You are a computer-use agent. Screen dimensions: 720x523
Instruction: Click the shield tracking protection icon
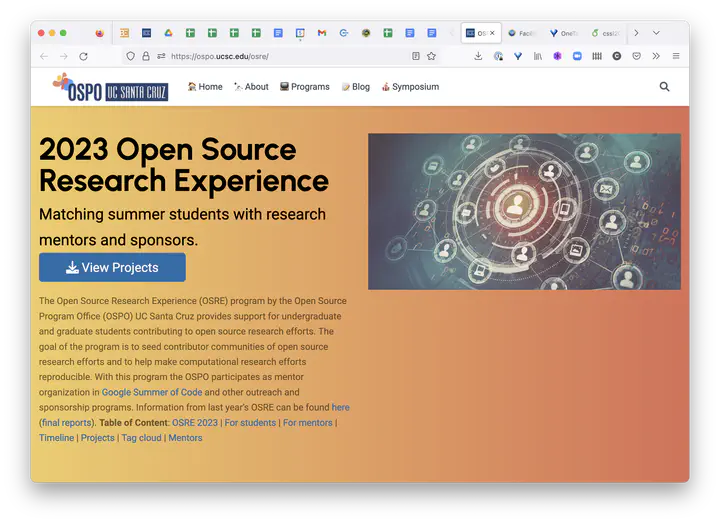point(131,57)
